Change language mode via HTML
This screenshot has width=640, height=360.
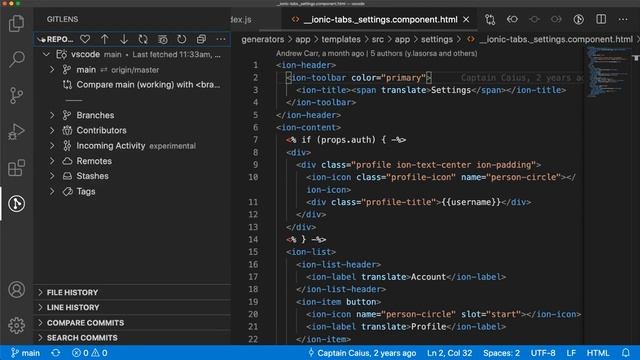pyautogui.click(x=598, y=353)
